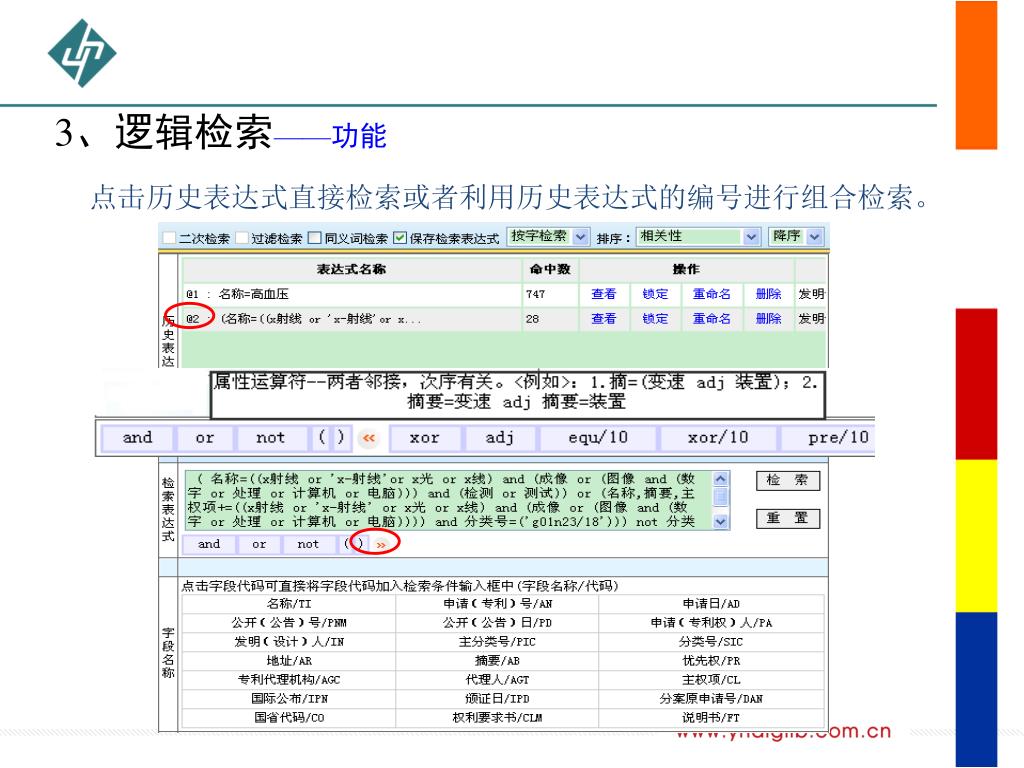Click the orange collapse « arrows icon
The image size is (1024, 768).
369,438
